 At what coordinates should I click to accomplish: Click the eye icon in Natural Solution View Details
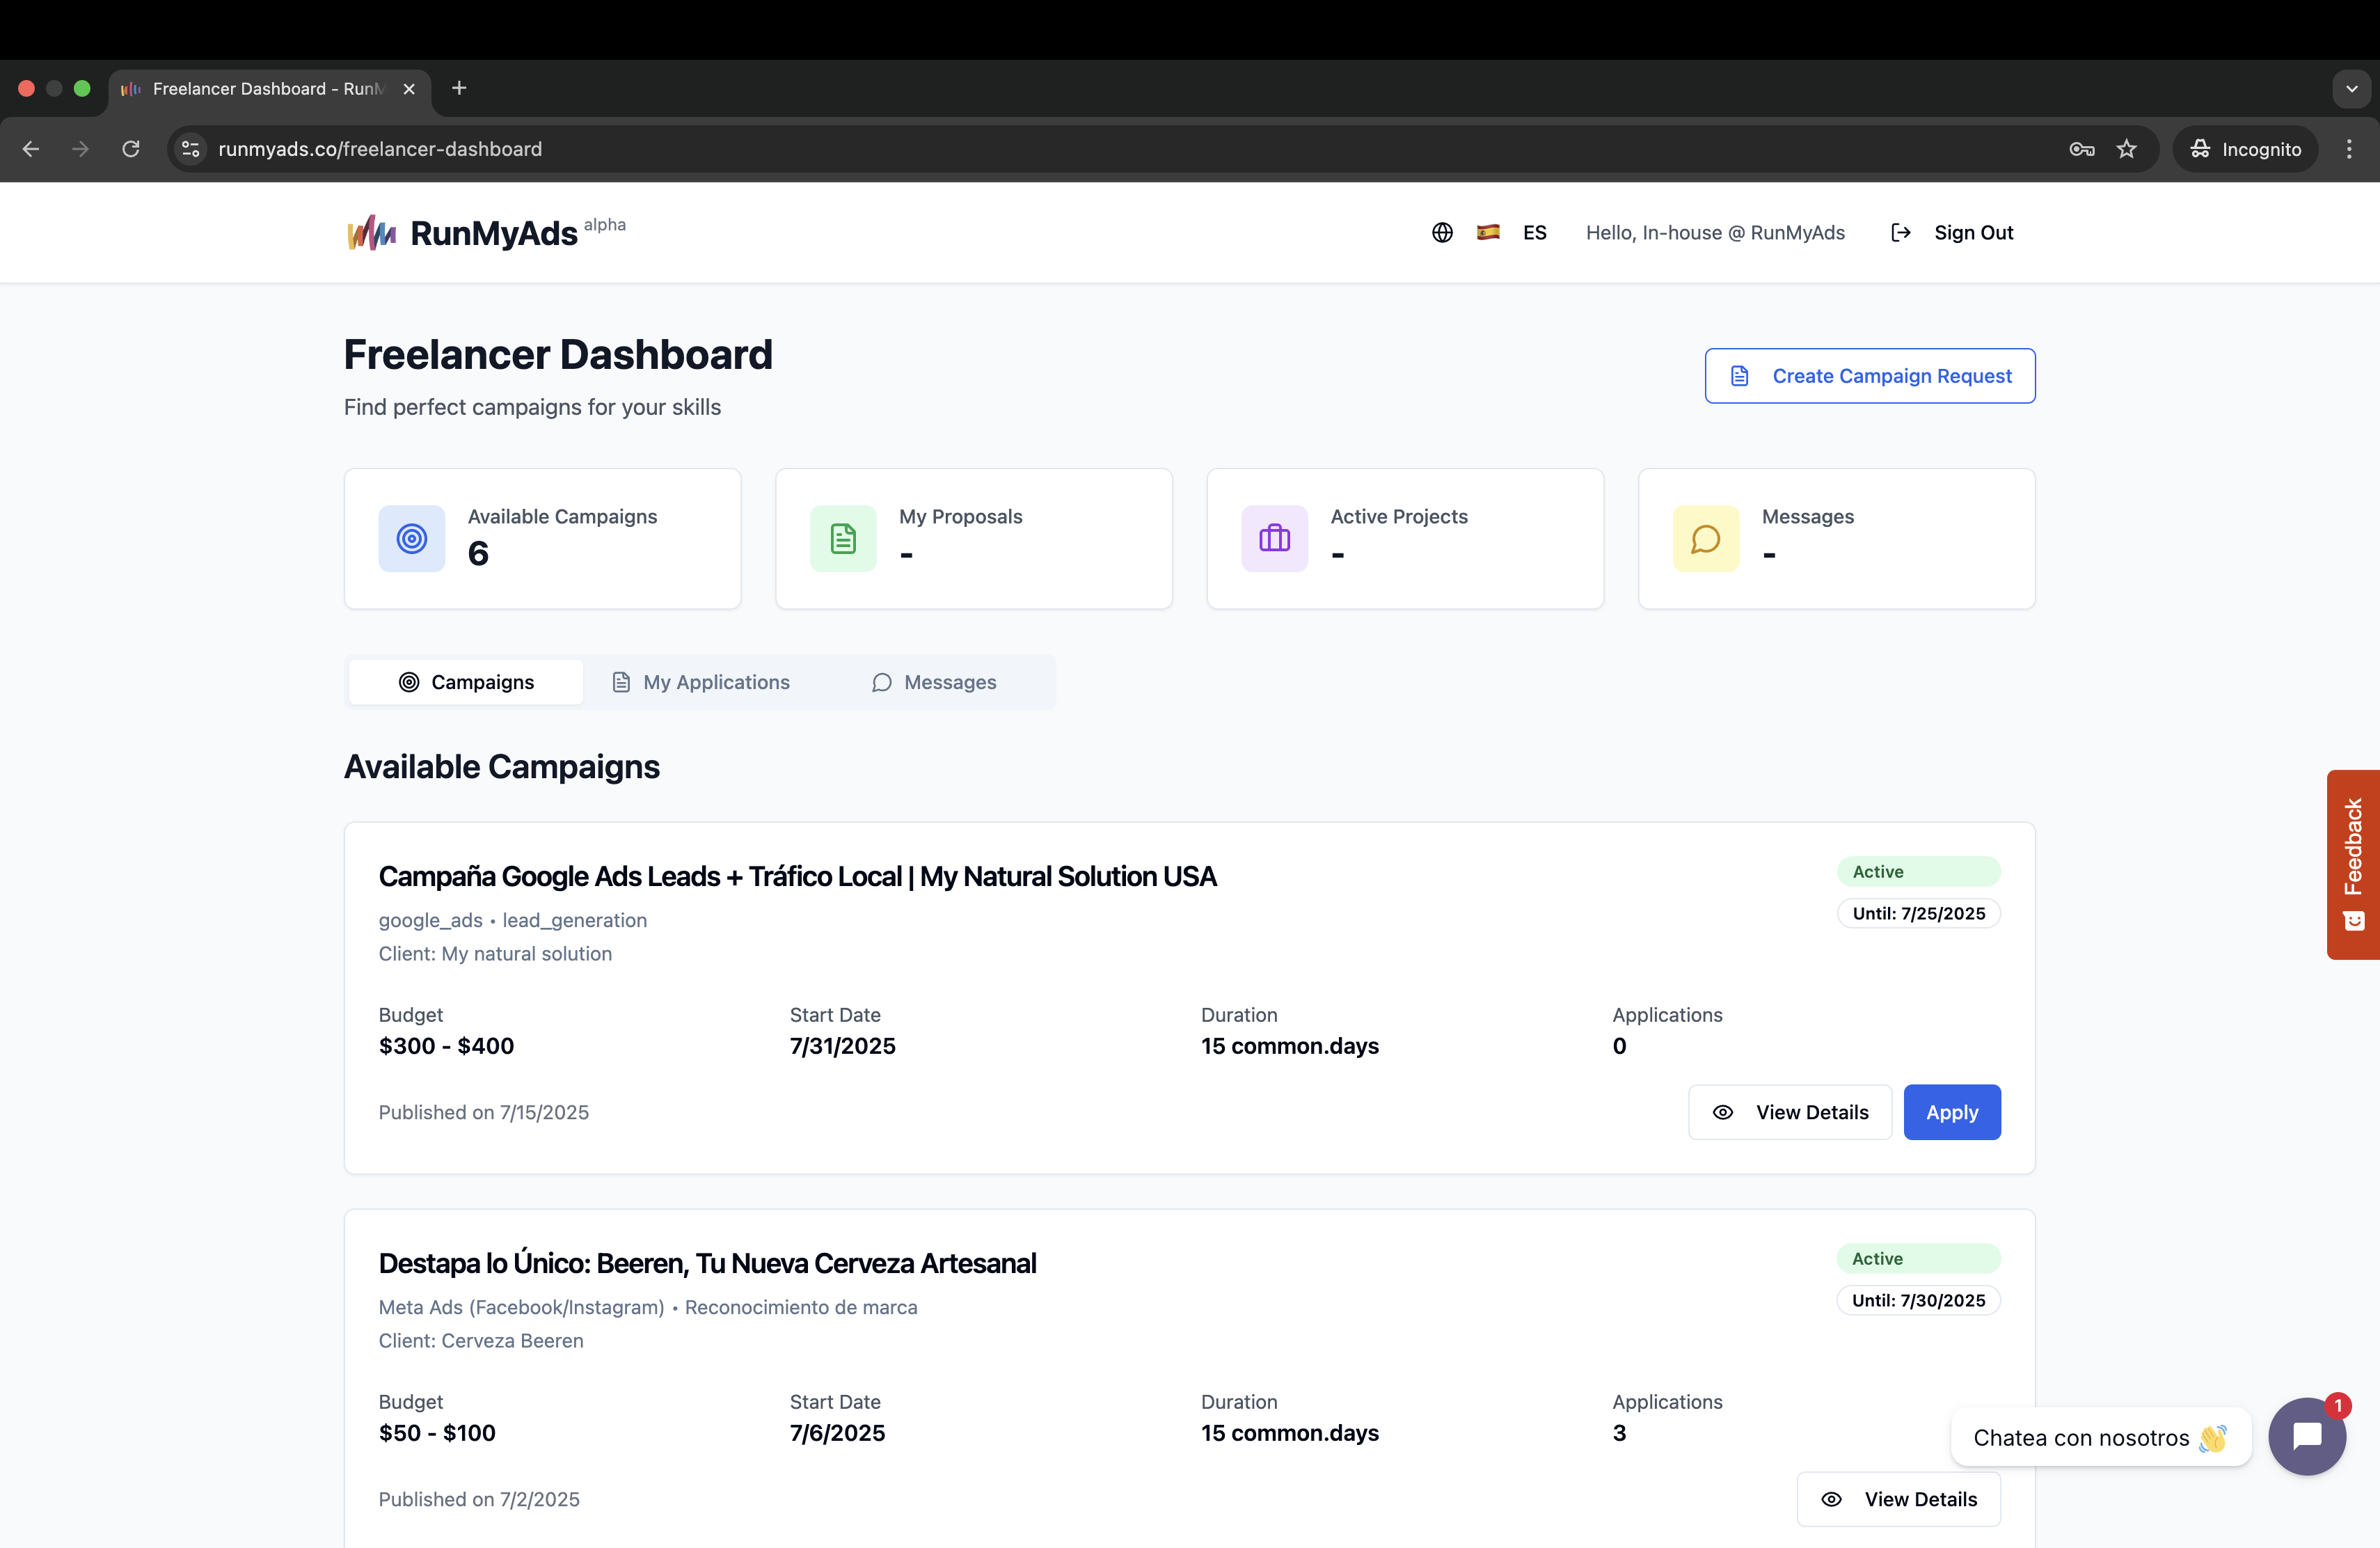tap(1722, 1112)
